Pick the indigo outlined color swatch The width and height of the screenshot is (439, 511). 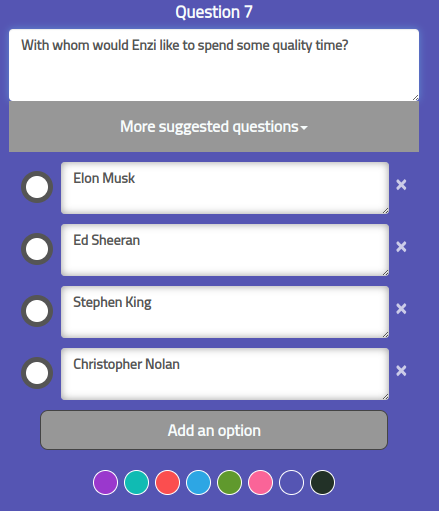[291, 482]
